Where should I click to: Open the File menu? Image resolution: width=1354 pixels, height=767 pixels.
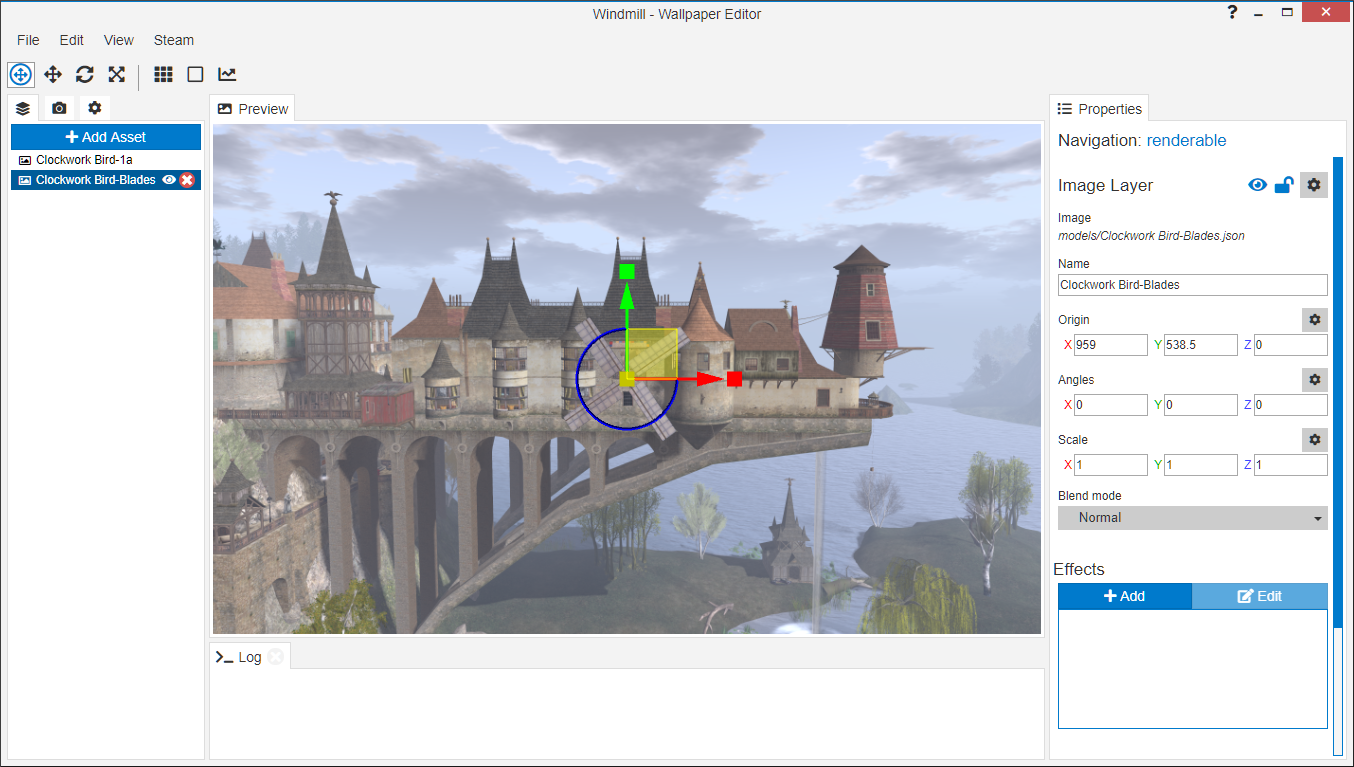pyautogui.click(x=28, y=40)
